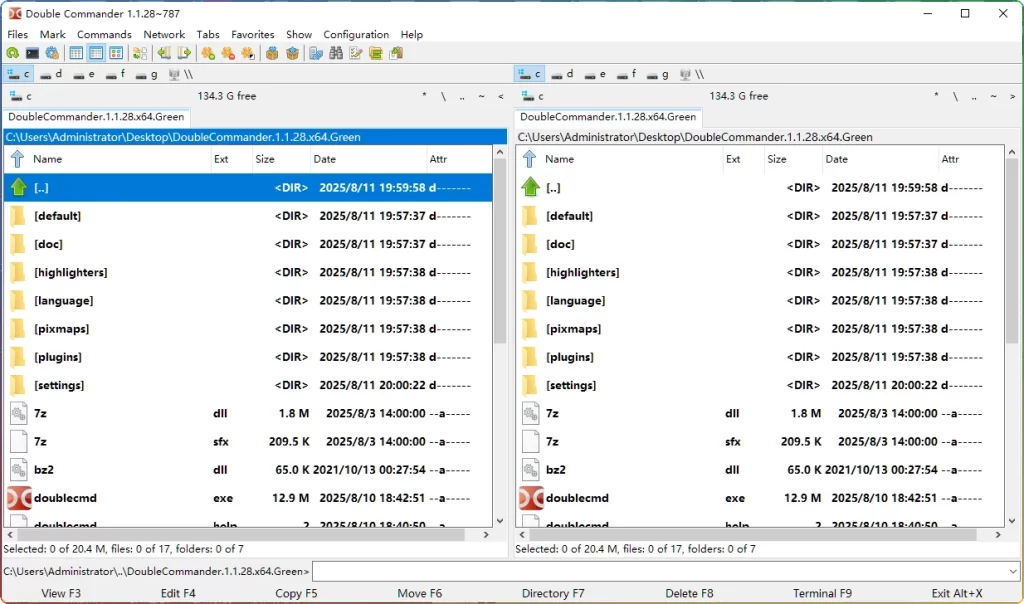
Task: Click the right panel's horizontal scrollbar thumb
Action: [x=753, y=535]
